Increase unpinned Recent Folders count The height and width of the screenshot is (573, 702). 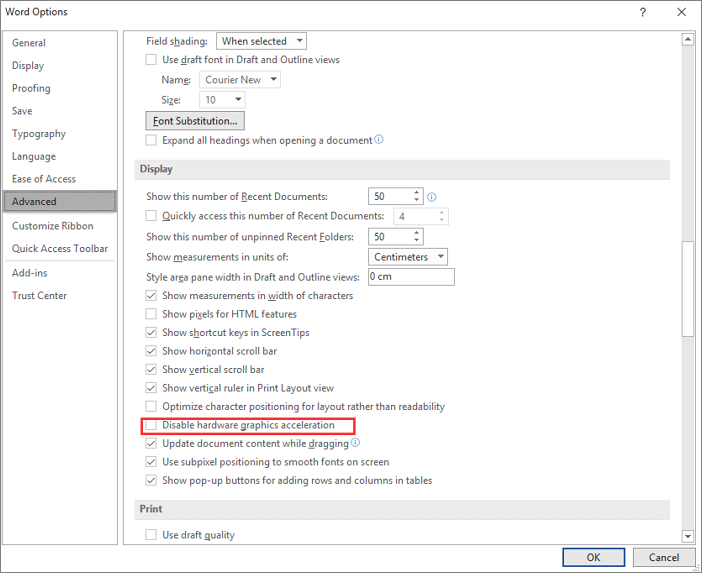tap(417, 233)
